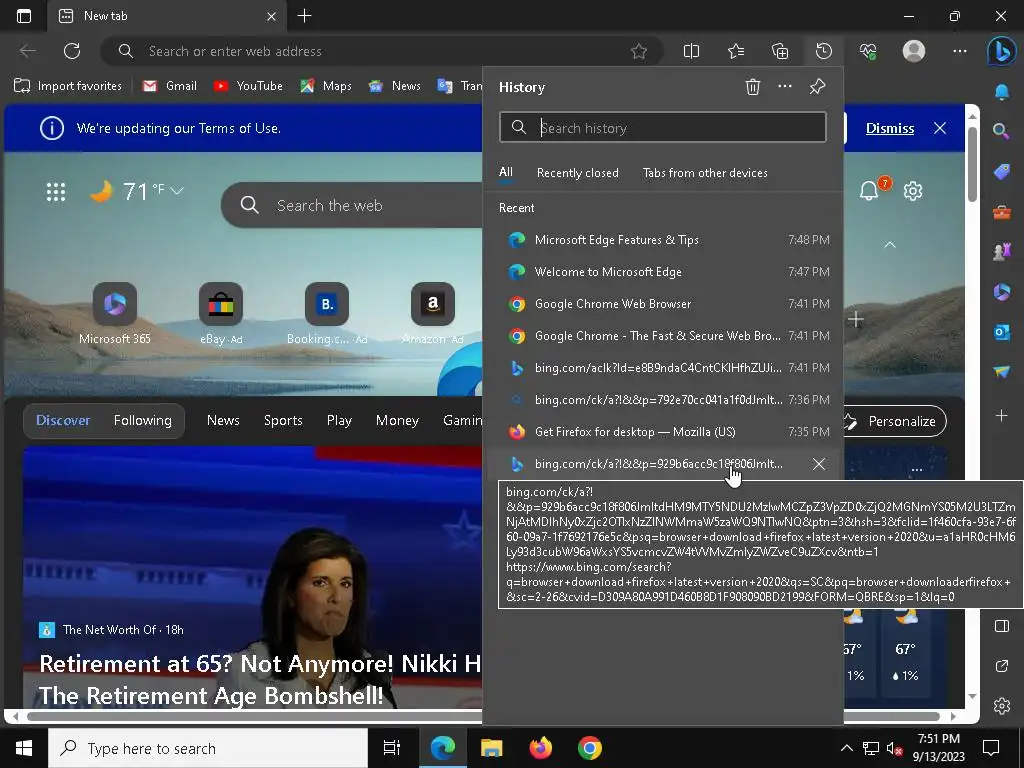The image size is (1024, 768).
Task: Open Google Chrome Web Browser history entry
Action: (x=664, y=304)
